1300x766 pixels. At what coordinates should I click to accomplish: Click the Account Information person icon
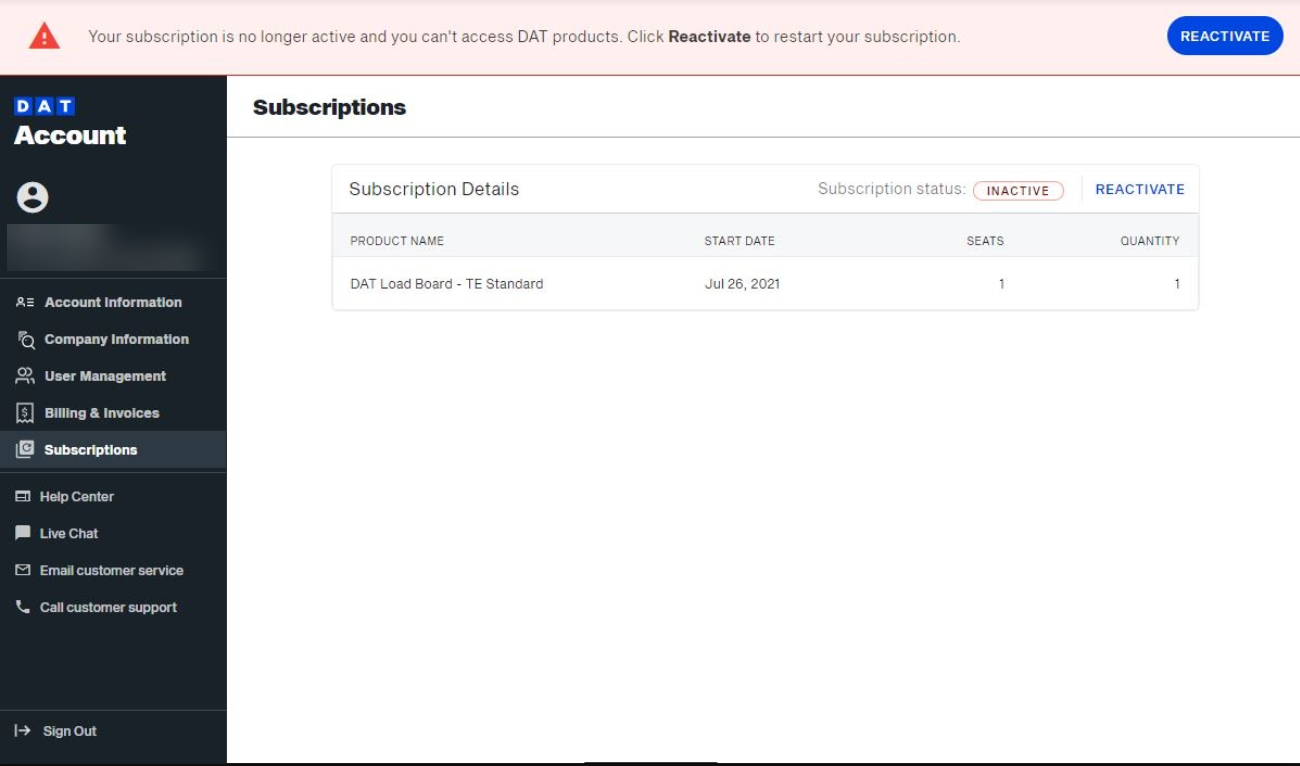(24, 301)
